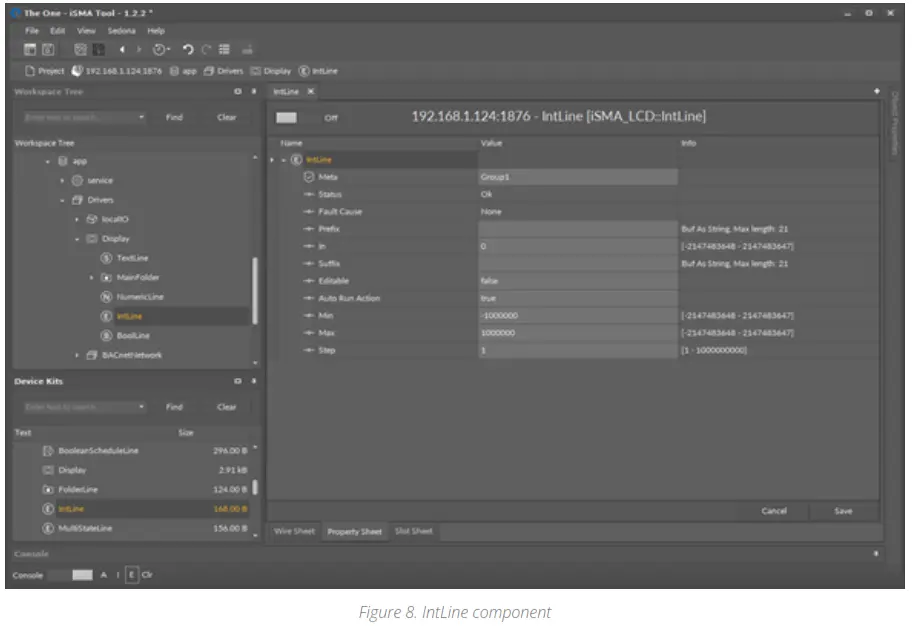Click the Editable value field showing false
The height and width of the screenshot is (626, 913).
[x=578, y=281]
